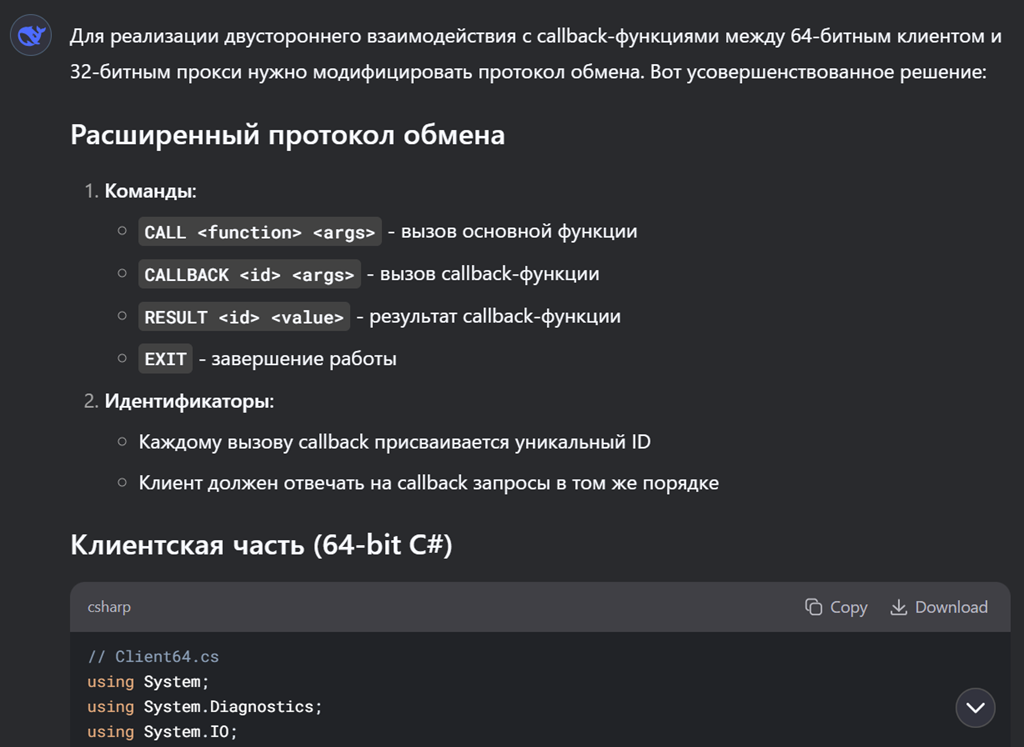Click the CALL <function> <args> code chip

[260, 232]
